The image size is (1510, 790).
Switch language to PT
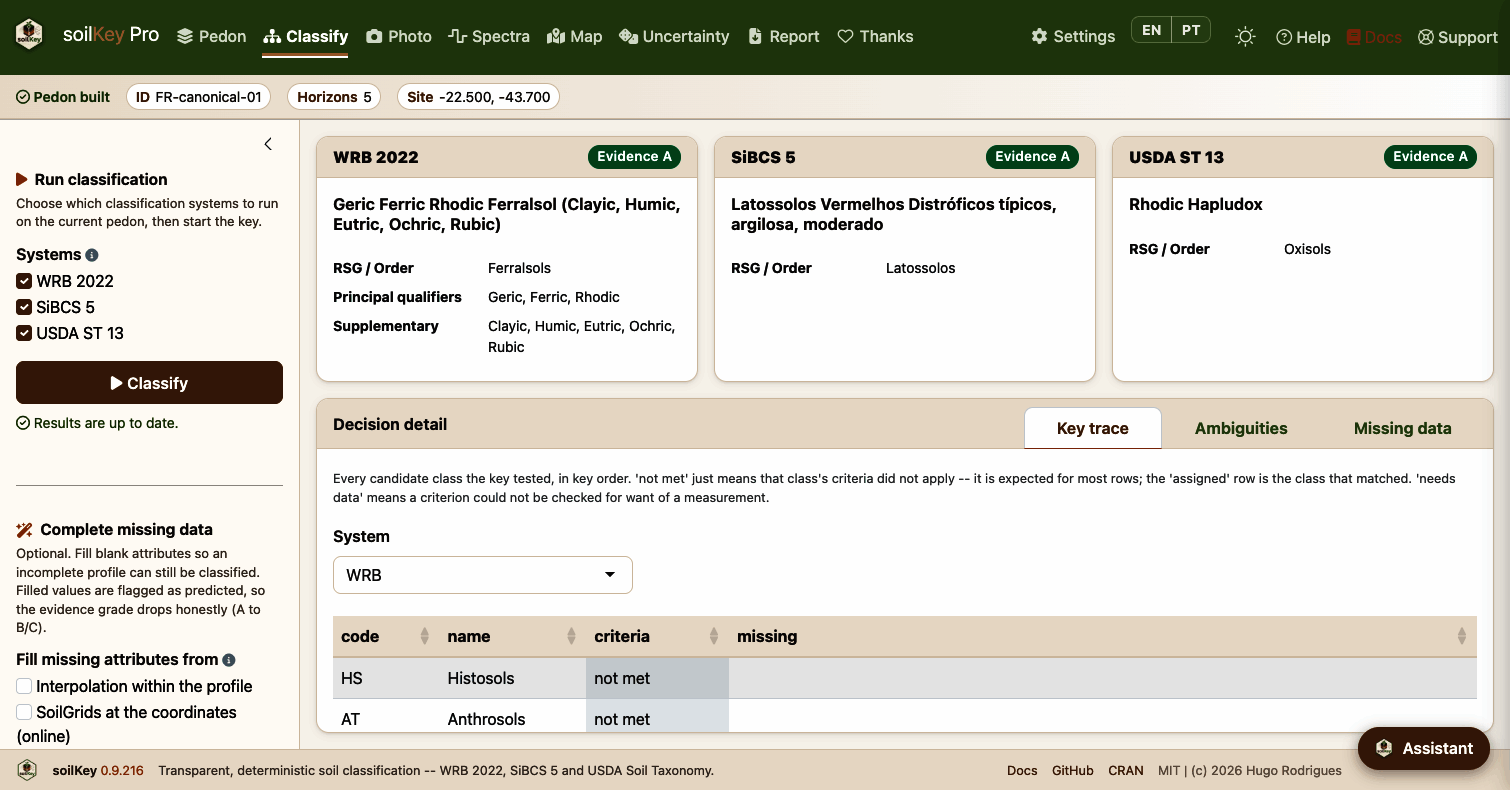pyautogui.click(x=1191, y=30)
